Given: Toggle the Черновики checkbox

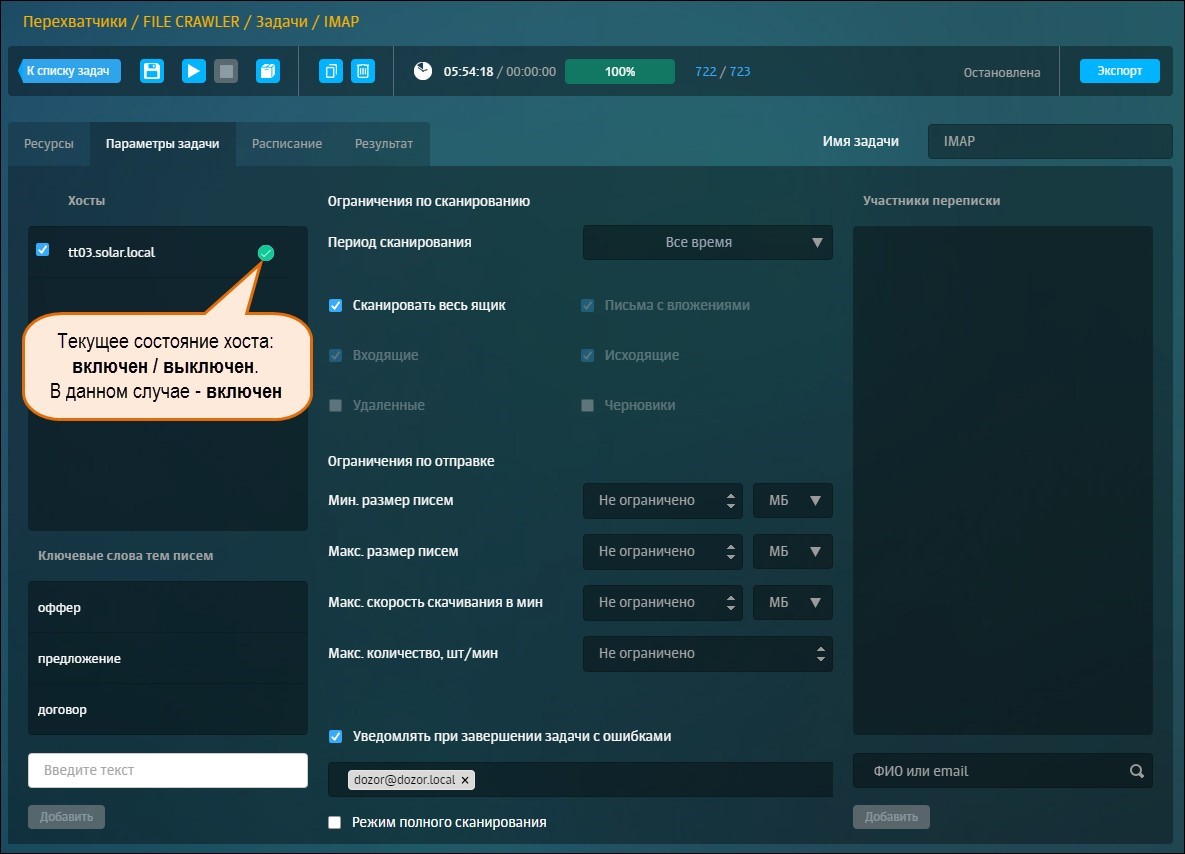Looking at the screenshot, I should 587,405.
